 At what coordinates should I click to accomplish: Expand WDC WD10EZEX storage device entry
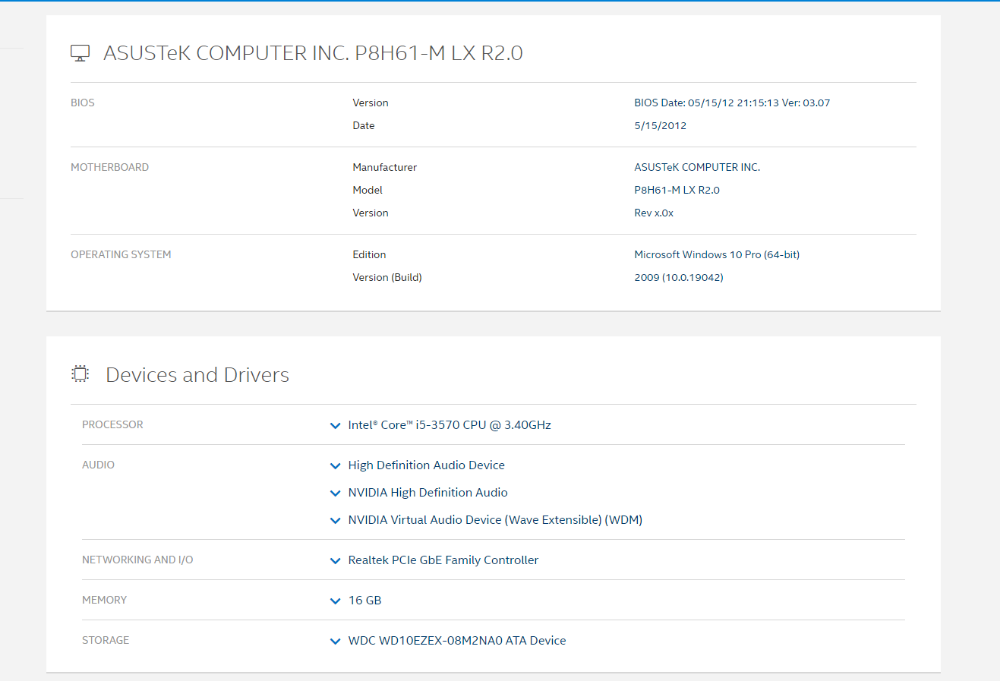pyautogui.click(x=335, y=641)
